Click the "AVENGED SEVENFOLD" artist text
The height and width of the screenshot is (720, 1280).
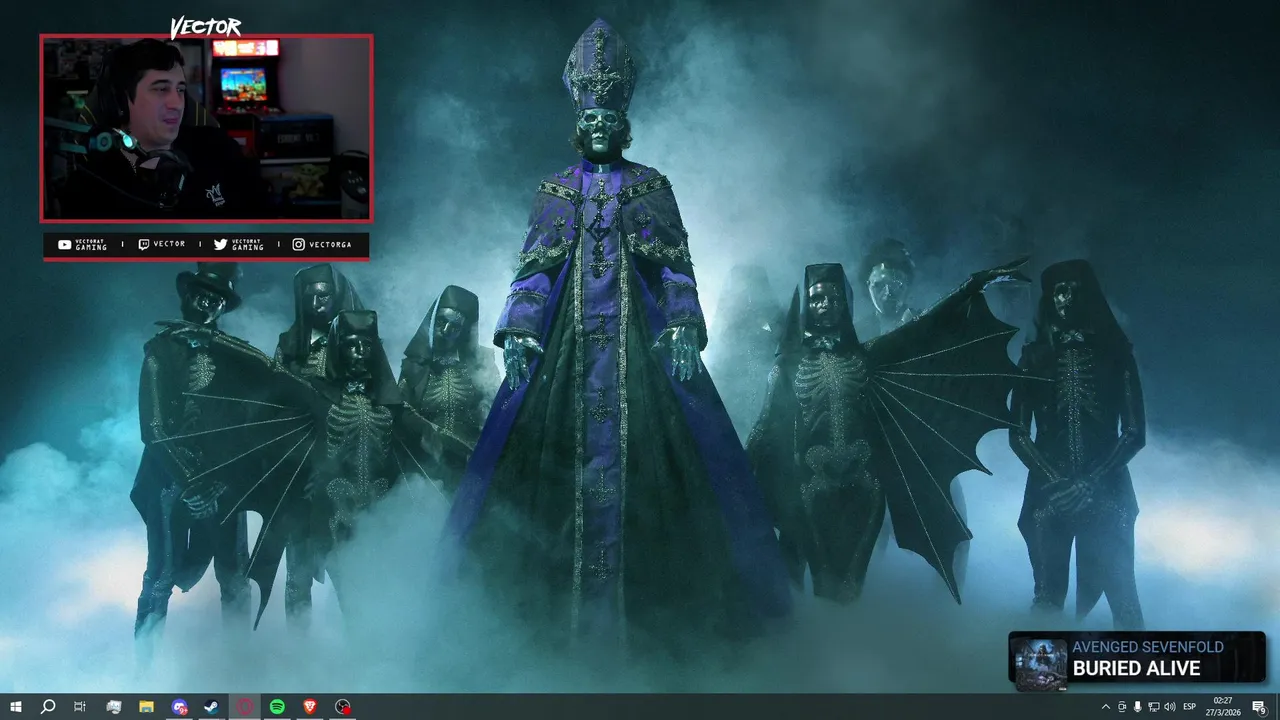tap(1147, 648)
